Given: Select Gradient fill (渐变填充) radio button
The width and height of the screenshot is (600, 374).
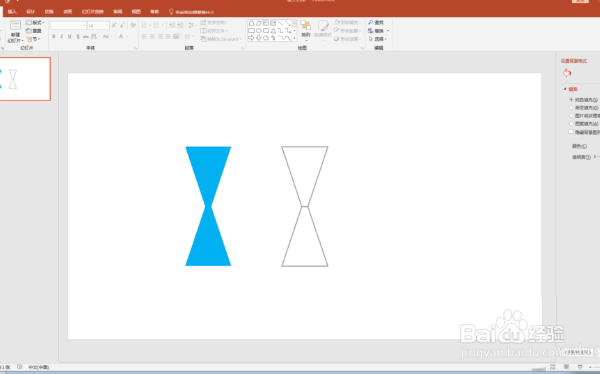Looking at the screenshot, I should click(571, 108).
